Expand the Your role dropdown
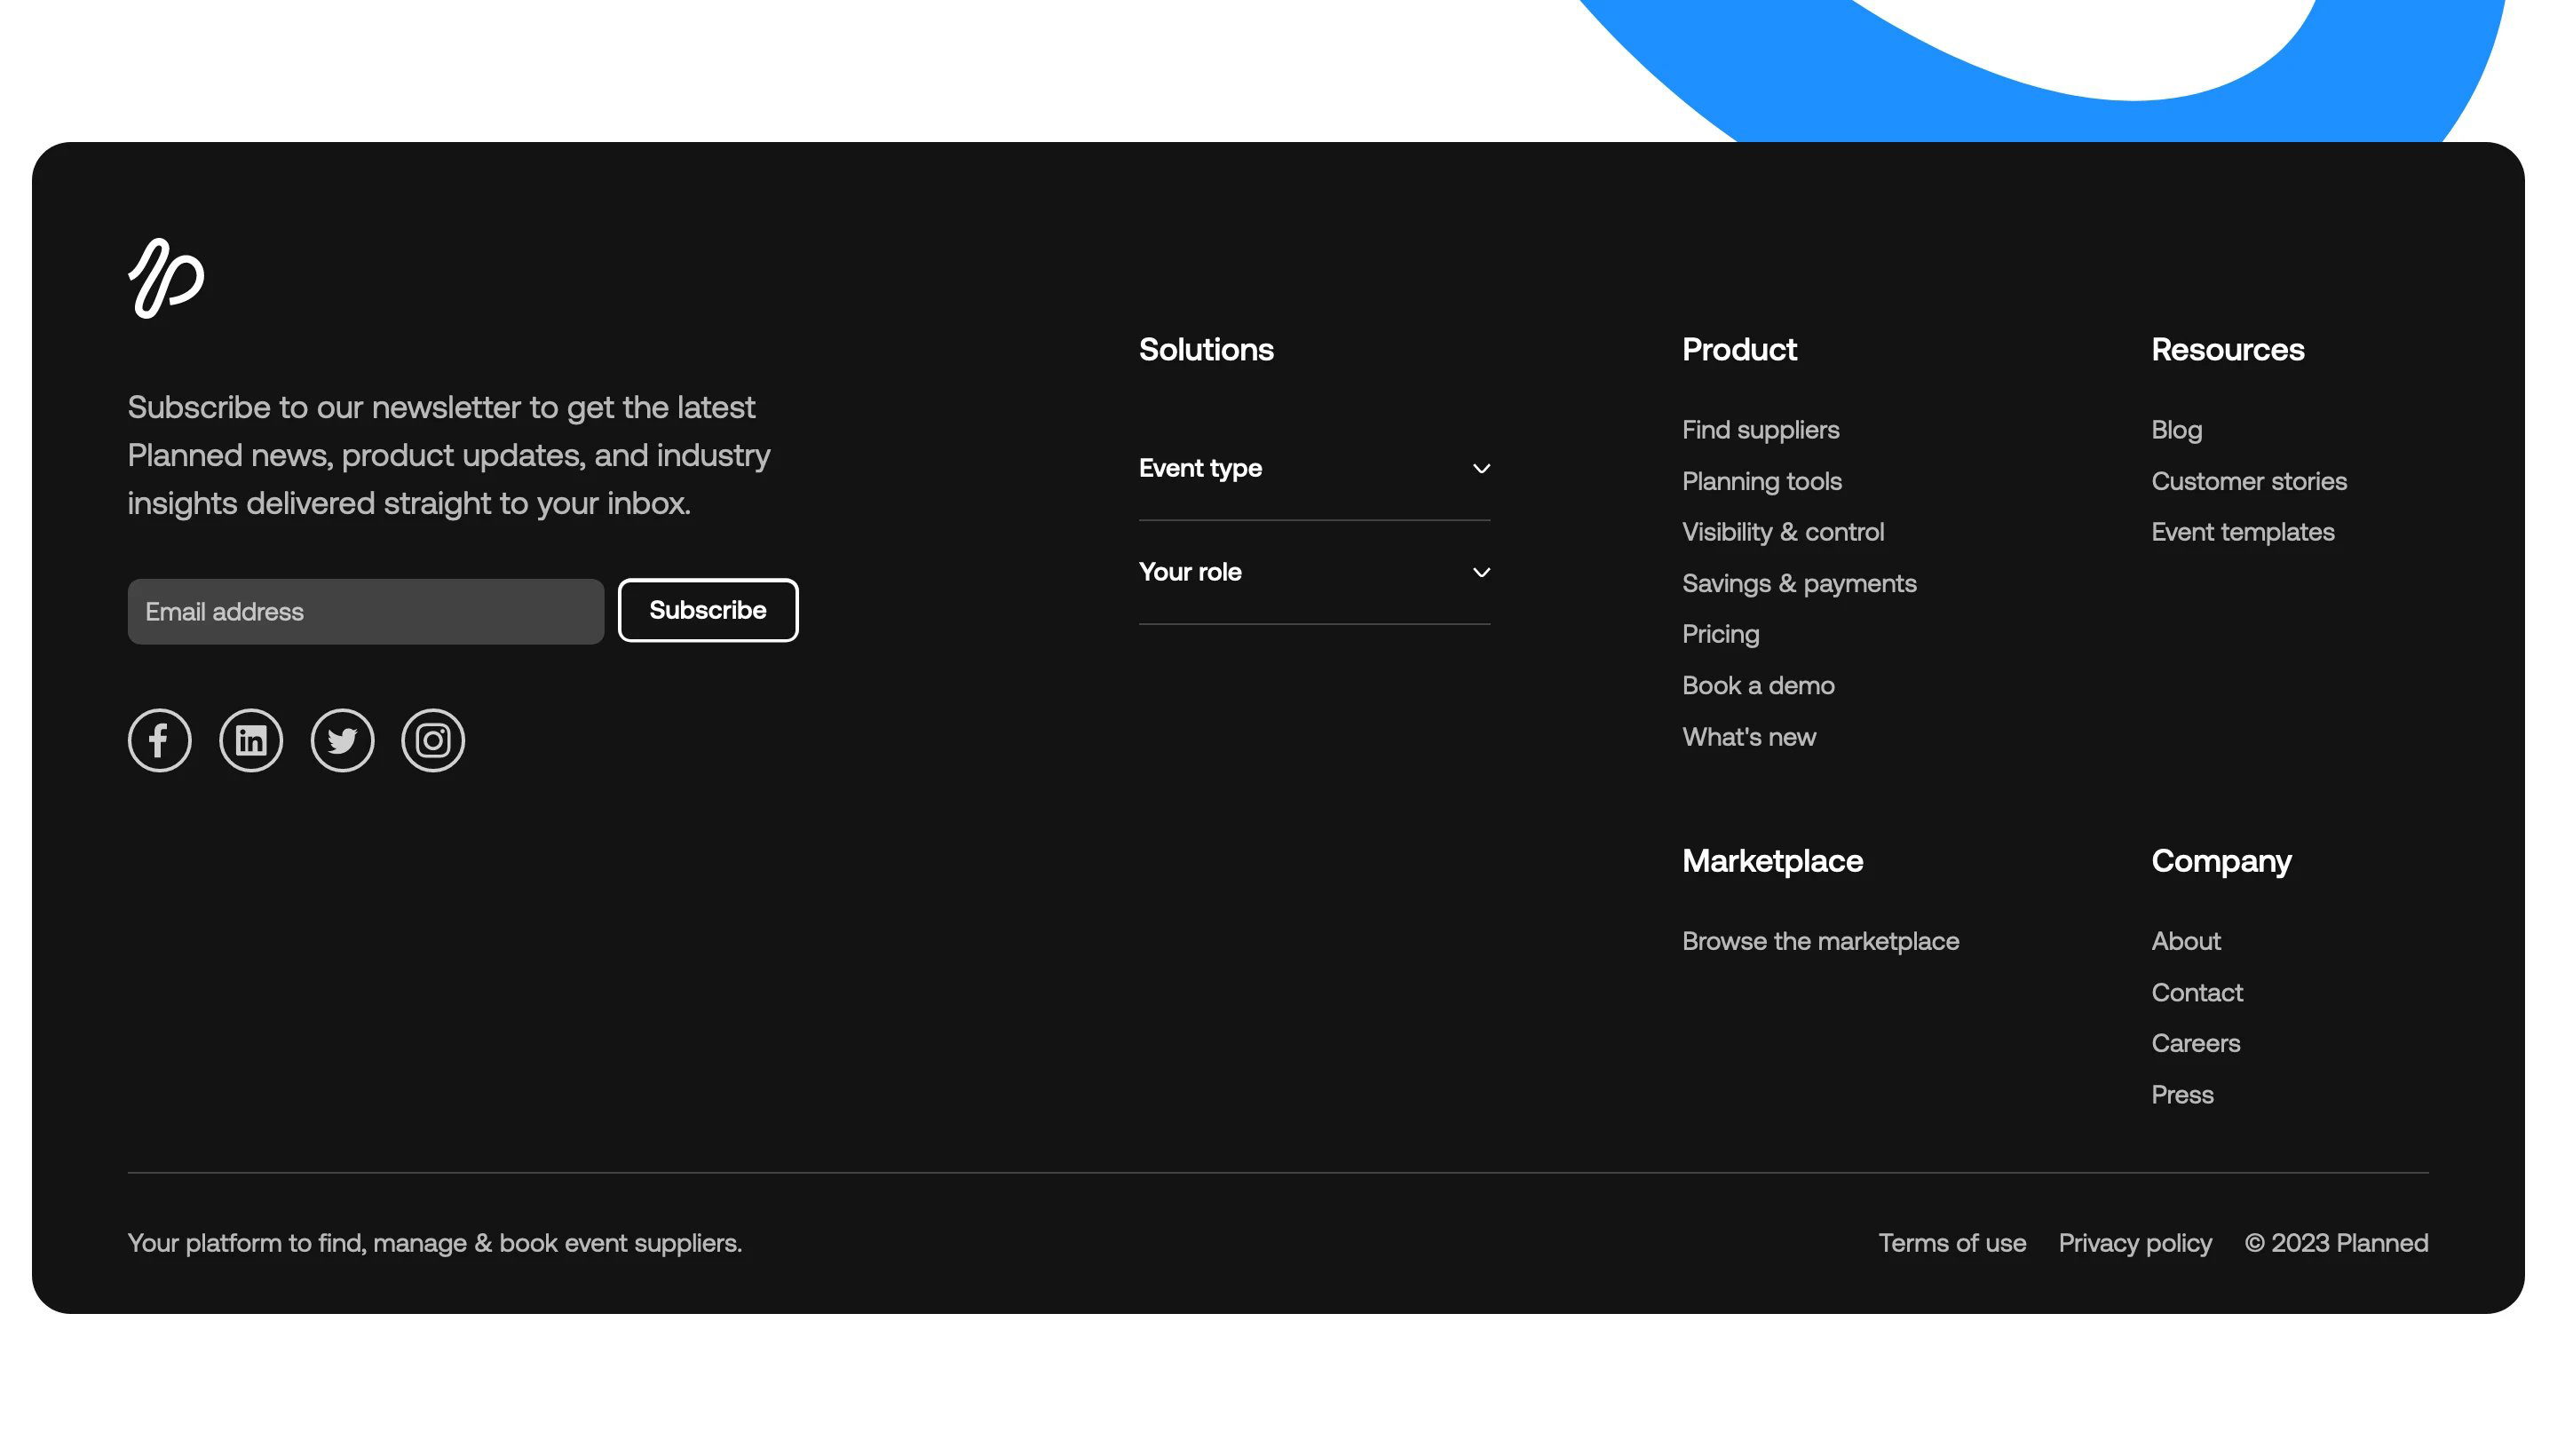This screenshot has width=2557, height=1456. pyautogui.click(x=1314, y=572)
